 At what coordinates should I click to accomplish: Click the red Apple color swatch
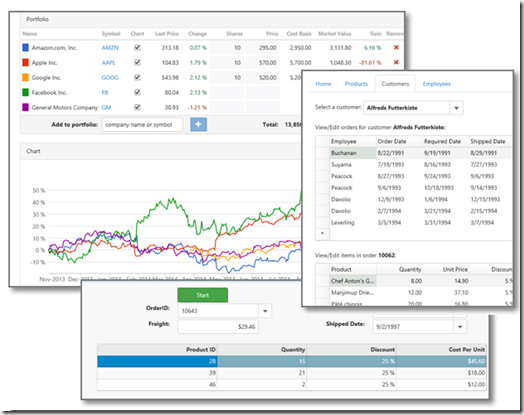tap(25, 62)
